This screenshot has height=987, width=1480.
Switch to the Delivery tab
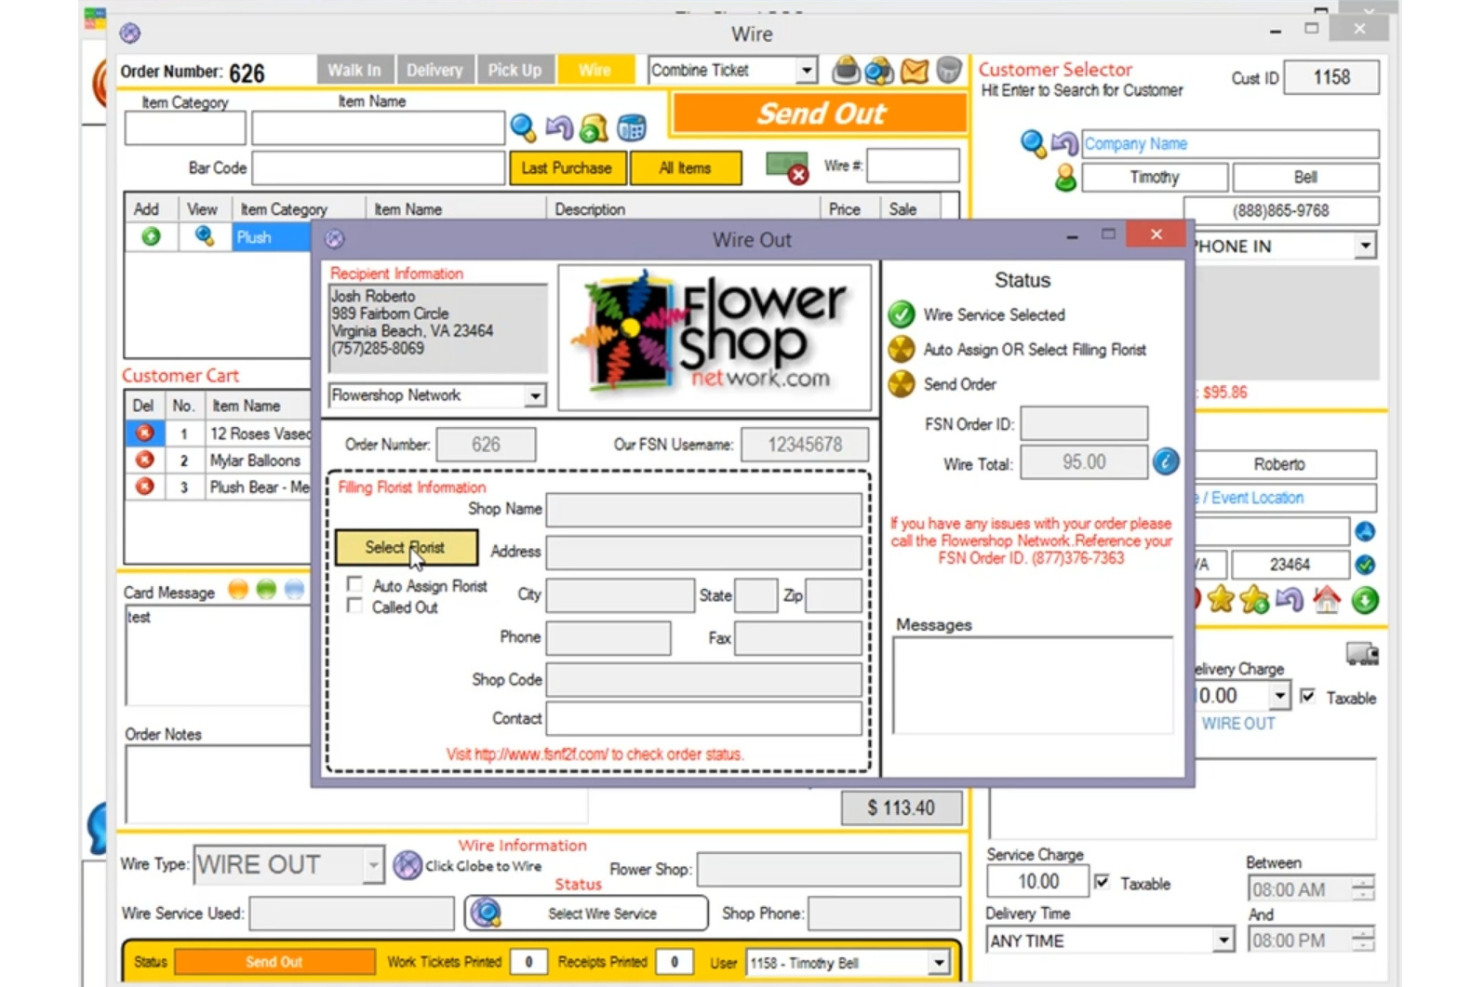(435, 70)
